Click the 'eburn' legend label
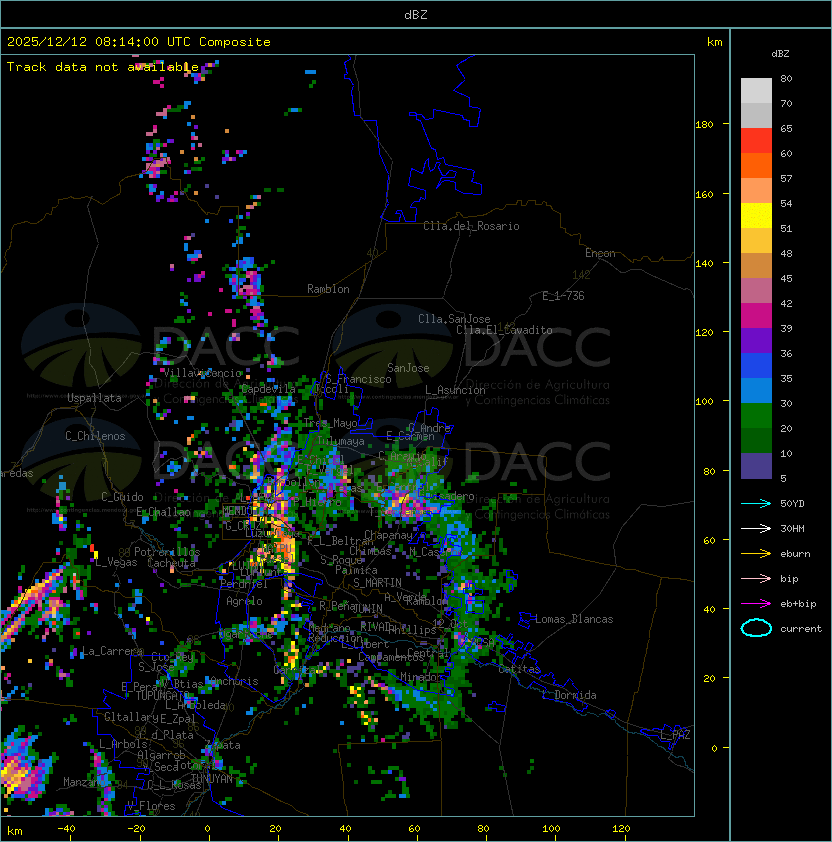 tap(795, 554)
